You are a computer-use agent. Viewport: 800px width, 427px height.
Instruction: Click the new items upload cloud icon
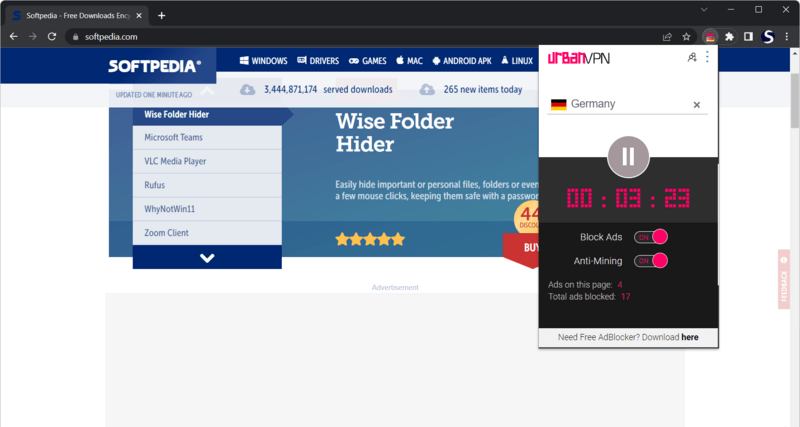[427, 90]
